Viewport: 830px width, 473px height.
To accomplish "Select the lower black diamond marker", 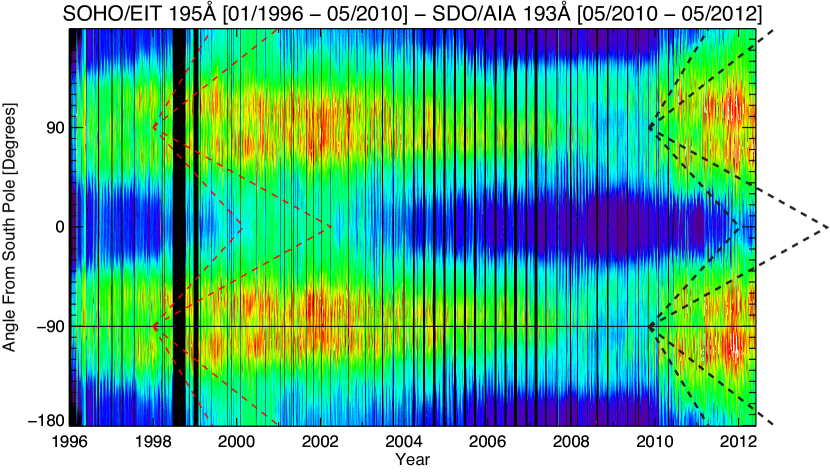I will 651,326.
